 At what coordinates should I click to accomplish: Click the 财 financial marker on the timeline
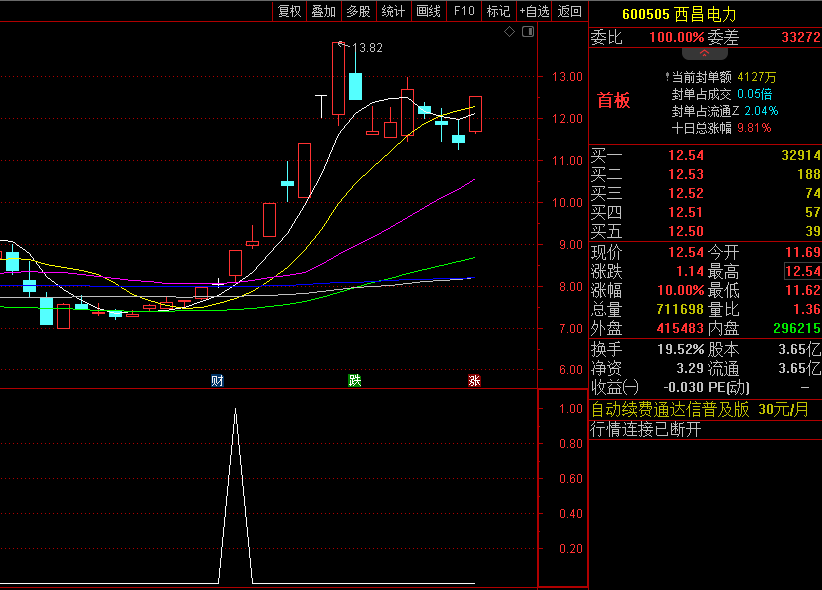tap(217, 381)
